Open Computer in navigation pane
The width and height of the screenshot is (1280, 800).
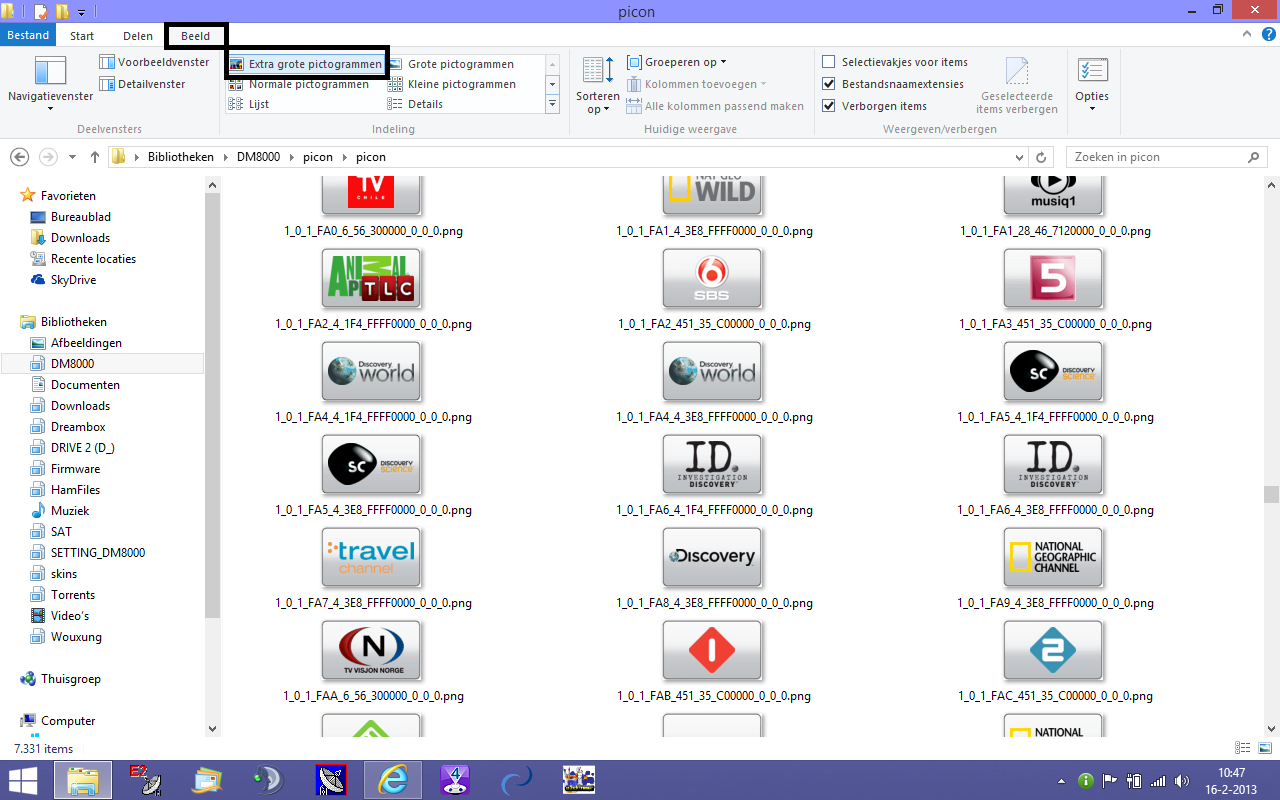(68, 721)
